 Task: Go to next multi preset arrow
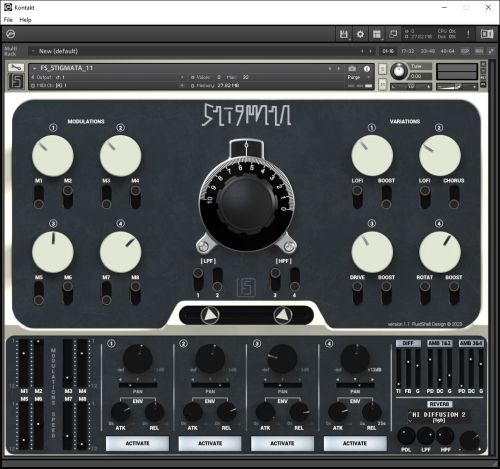pyautogui.click(x=370, y=51)
